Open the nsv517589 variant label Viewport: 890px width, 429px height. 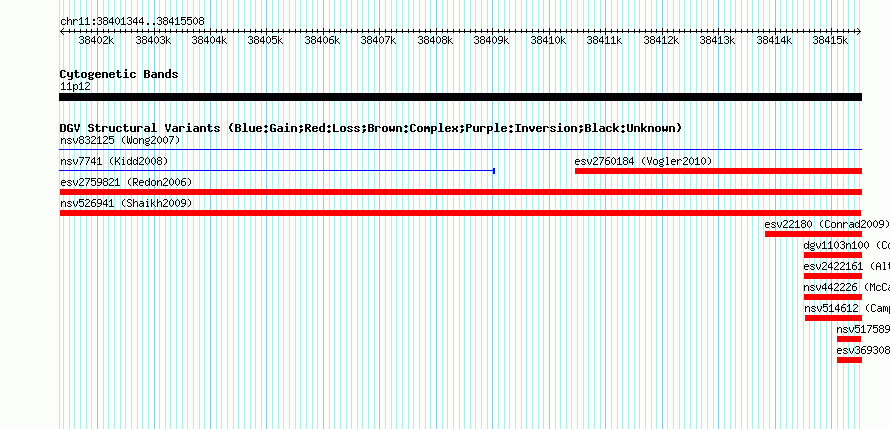click(x=863, y=329)
